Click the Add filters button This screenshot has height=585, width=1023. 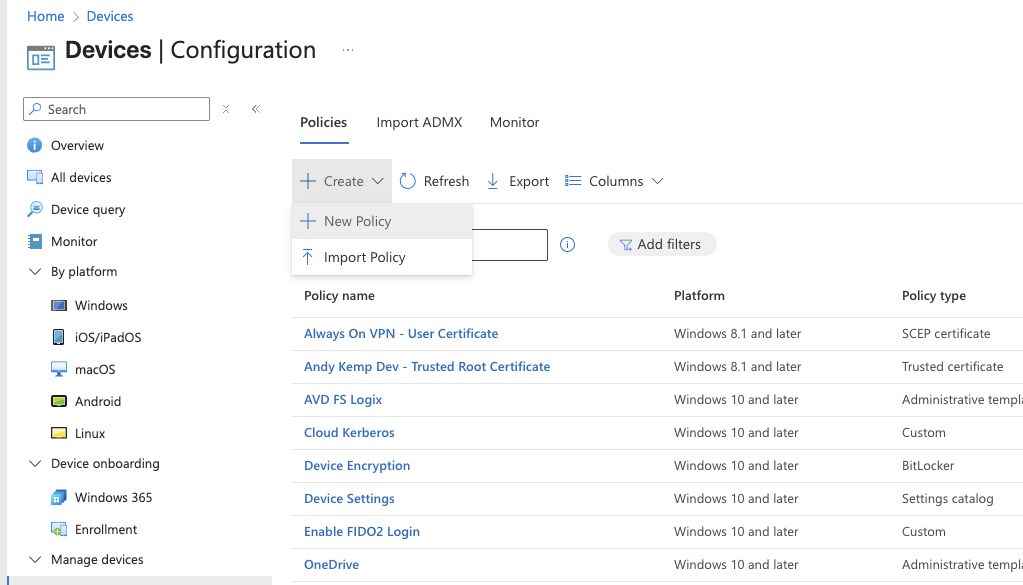[662, 245]
